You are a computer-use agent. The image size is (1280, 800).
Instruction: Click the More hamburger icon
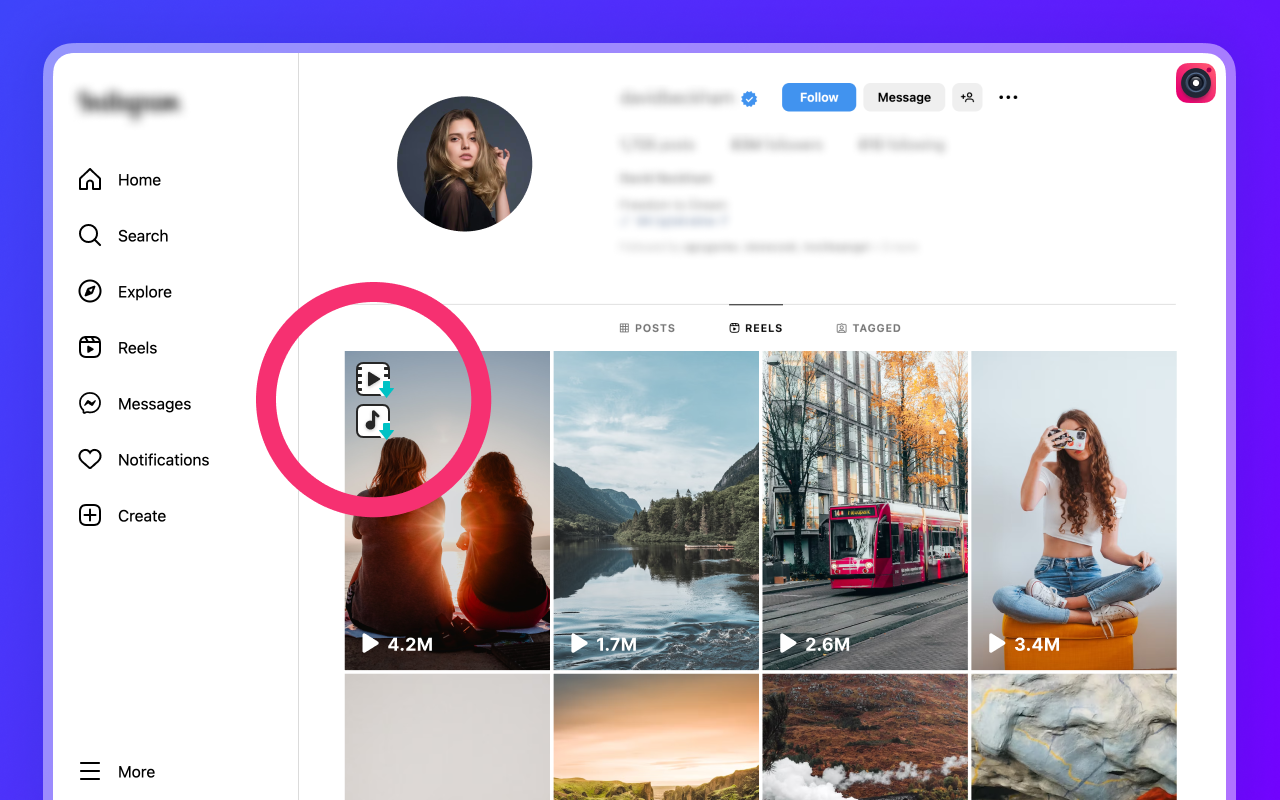[90, 772]
